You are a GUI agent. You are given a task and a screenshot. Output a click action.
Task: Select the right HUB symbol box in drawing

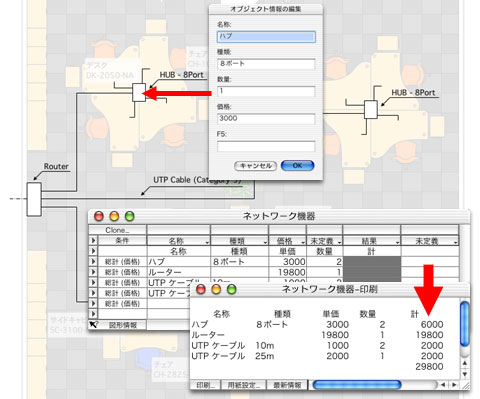coord(371,109)
